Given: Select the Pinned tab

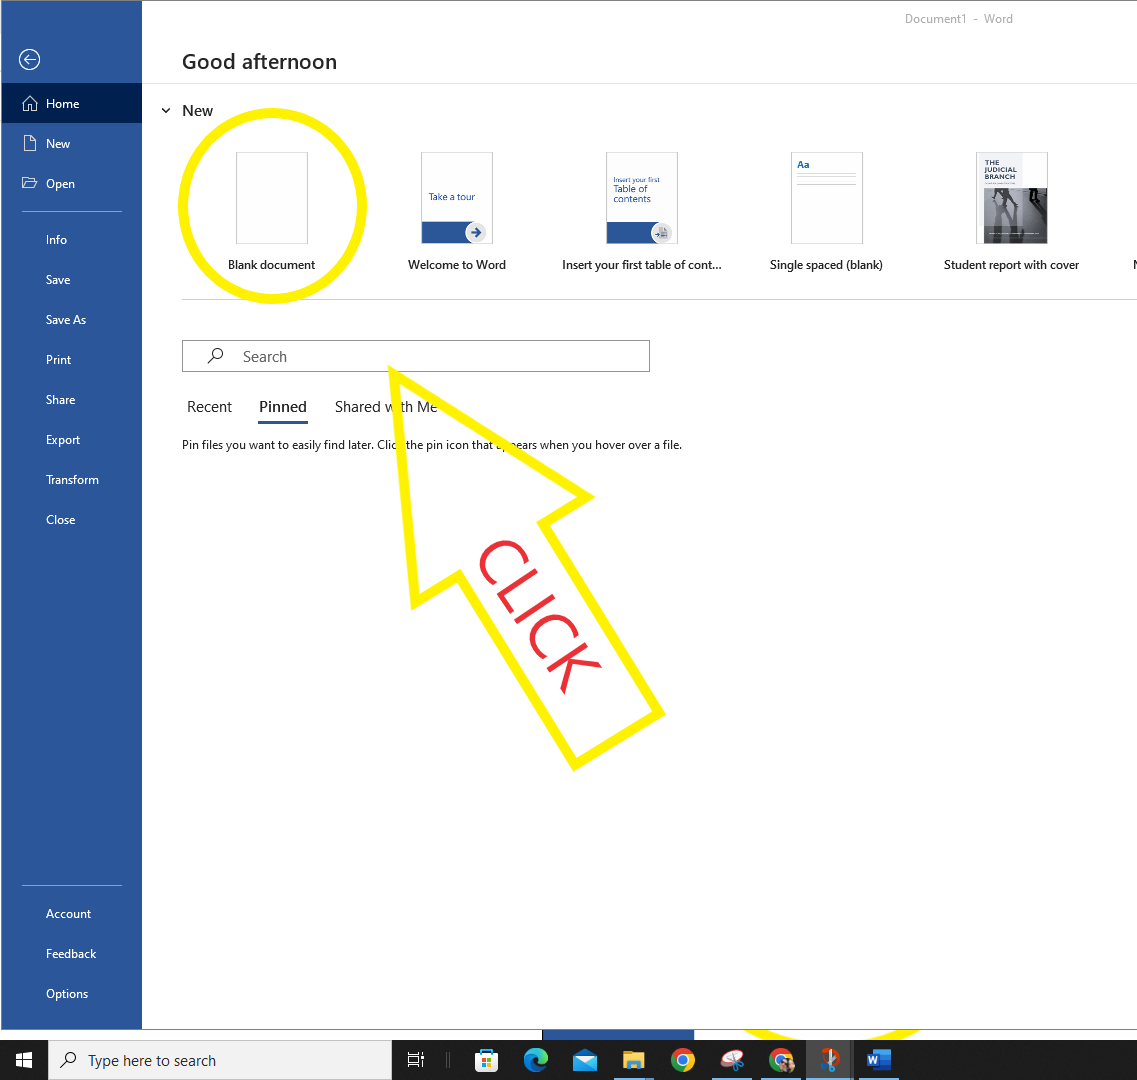Looking at the screenshot, I should 283,407.
